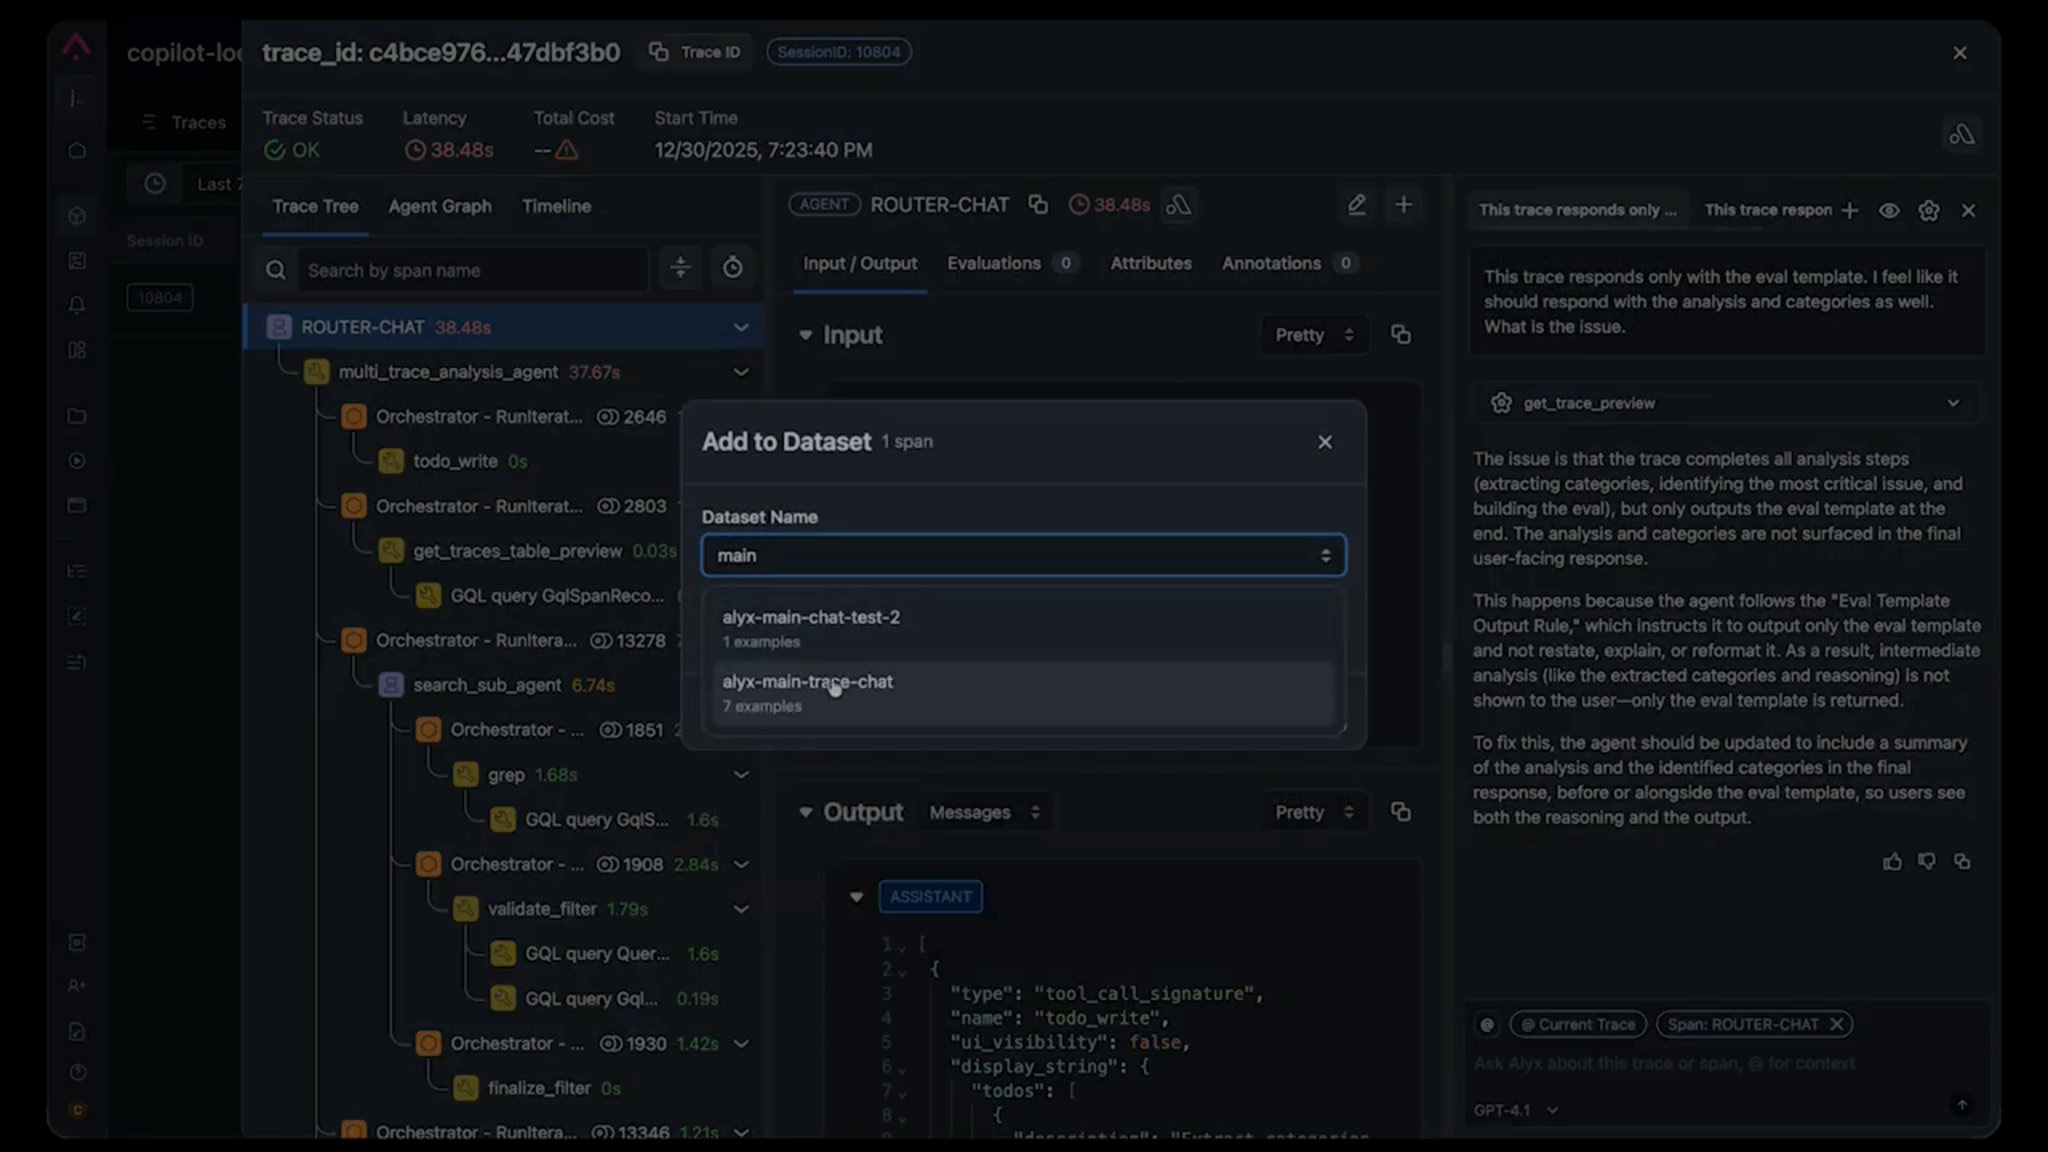Viewport: 2048px width, 1152px height.
Task: Click the Alyx icon next to span latency
Action: pyautogui.click(x=1179, y=205)
